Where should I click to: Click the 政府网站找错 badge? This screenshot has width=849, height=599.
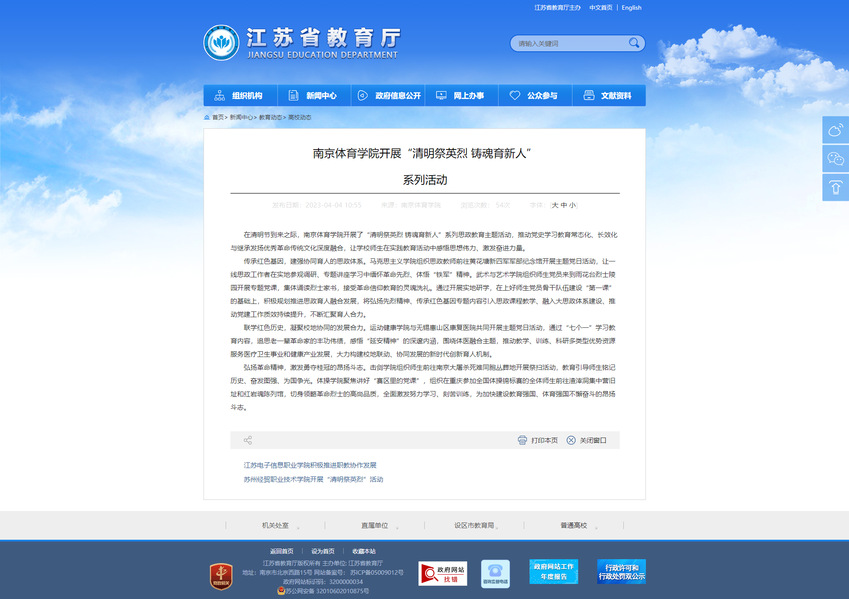click(441, 573)
